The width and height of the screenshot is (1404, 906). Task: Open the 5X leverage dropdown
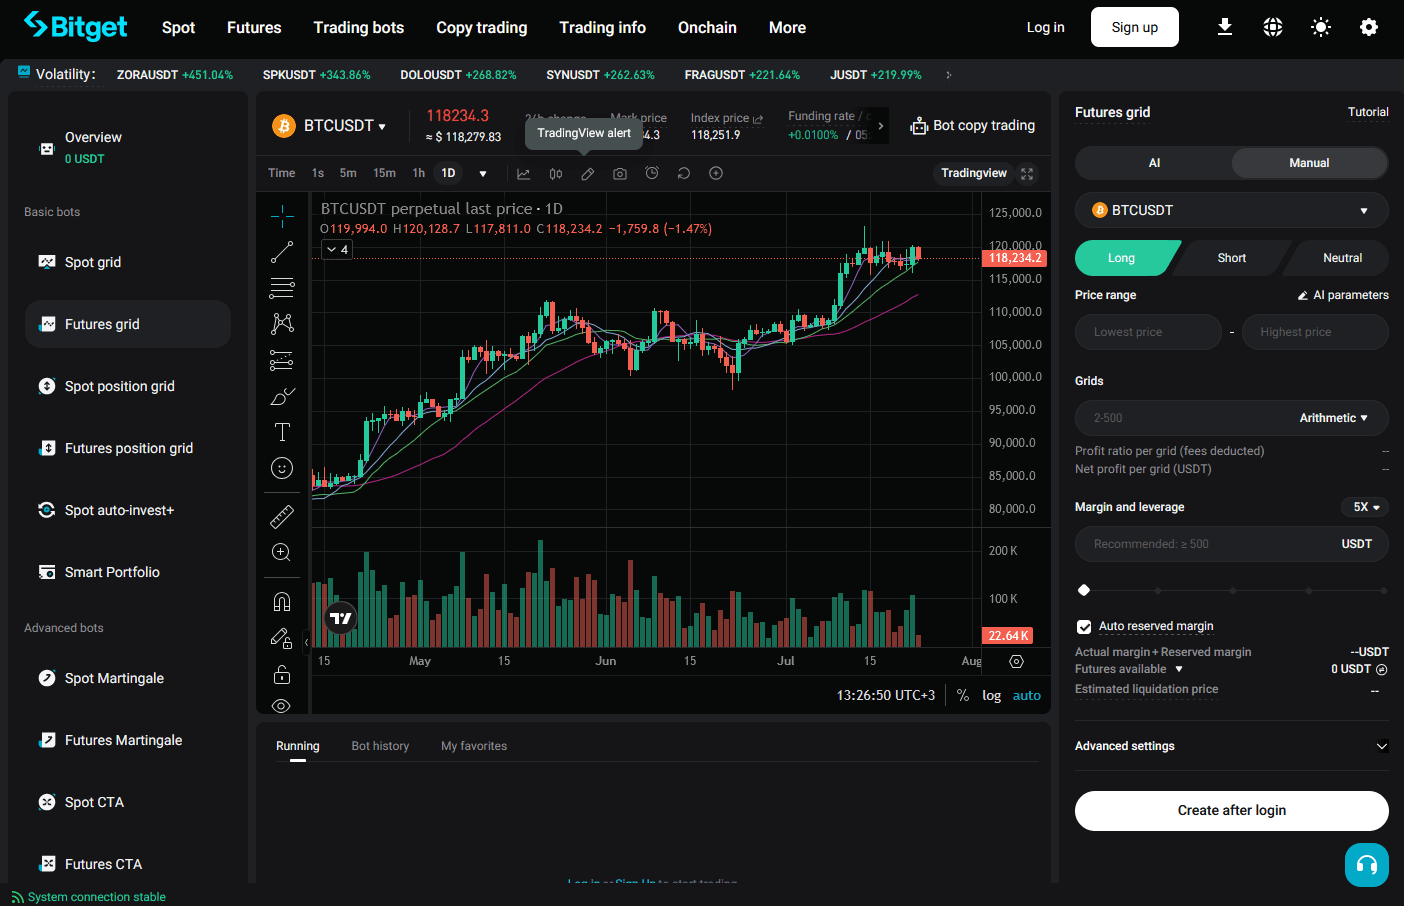(1365, 507)
